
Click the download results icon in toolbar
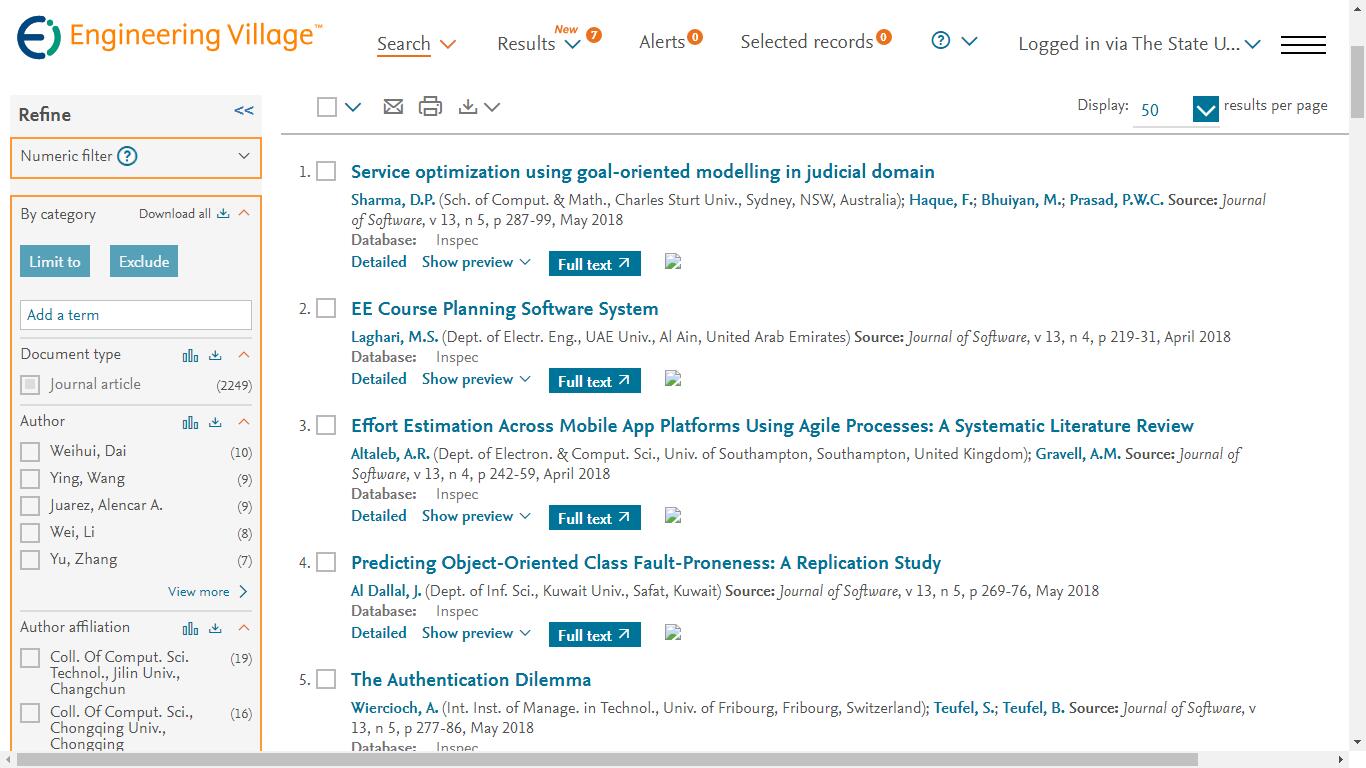tap(468, 106)
